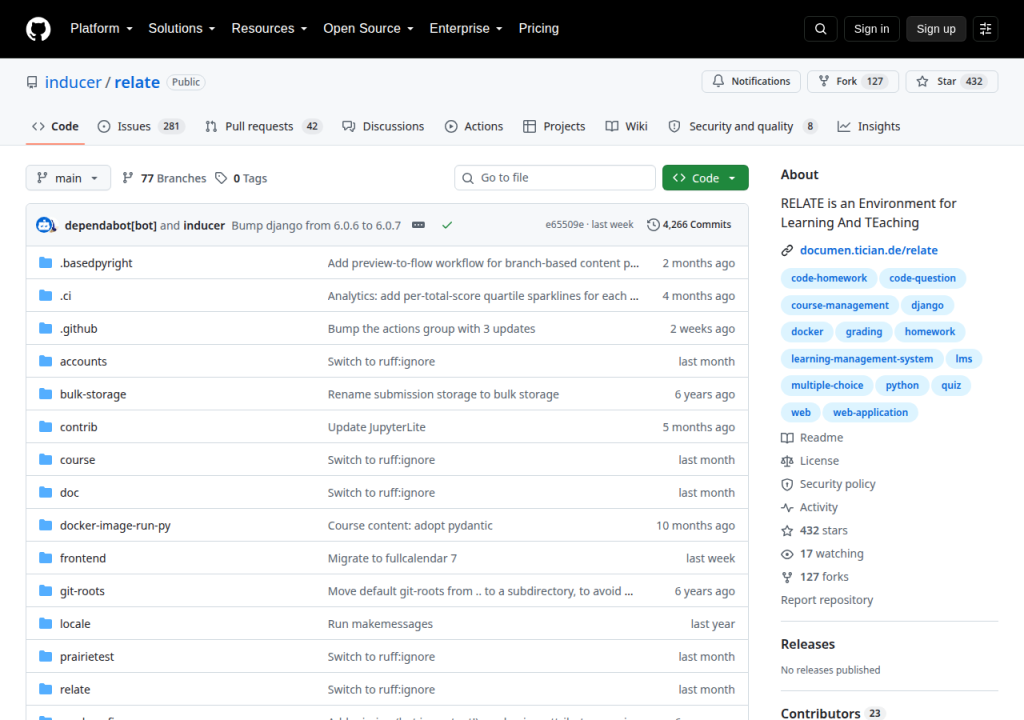Open the inducer owner link
This screenshot has width=1024, height=720.
tap(73, 82)
